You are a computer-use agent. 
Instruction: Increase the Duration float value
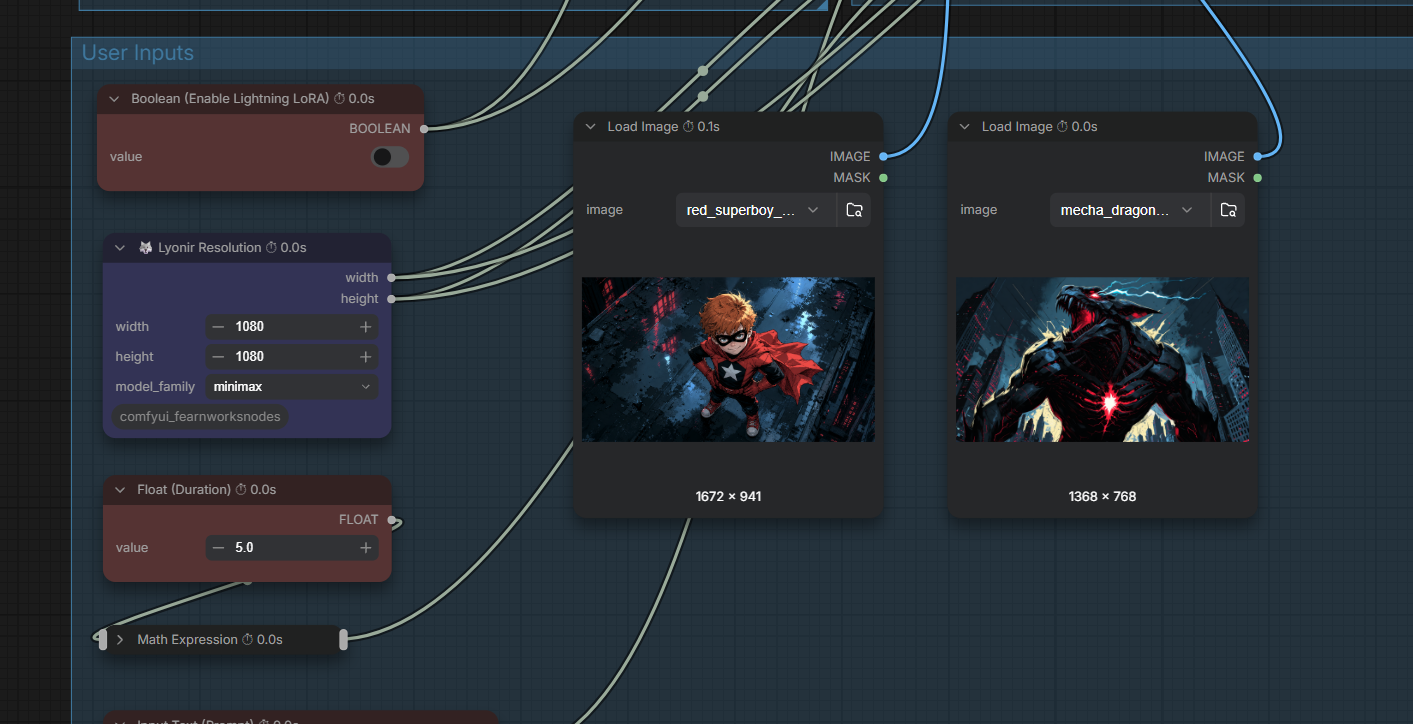366,547
